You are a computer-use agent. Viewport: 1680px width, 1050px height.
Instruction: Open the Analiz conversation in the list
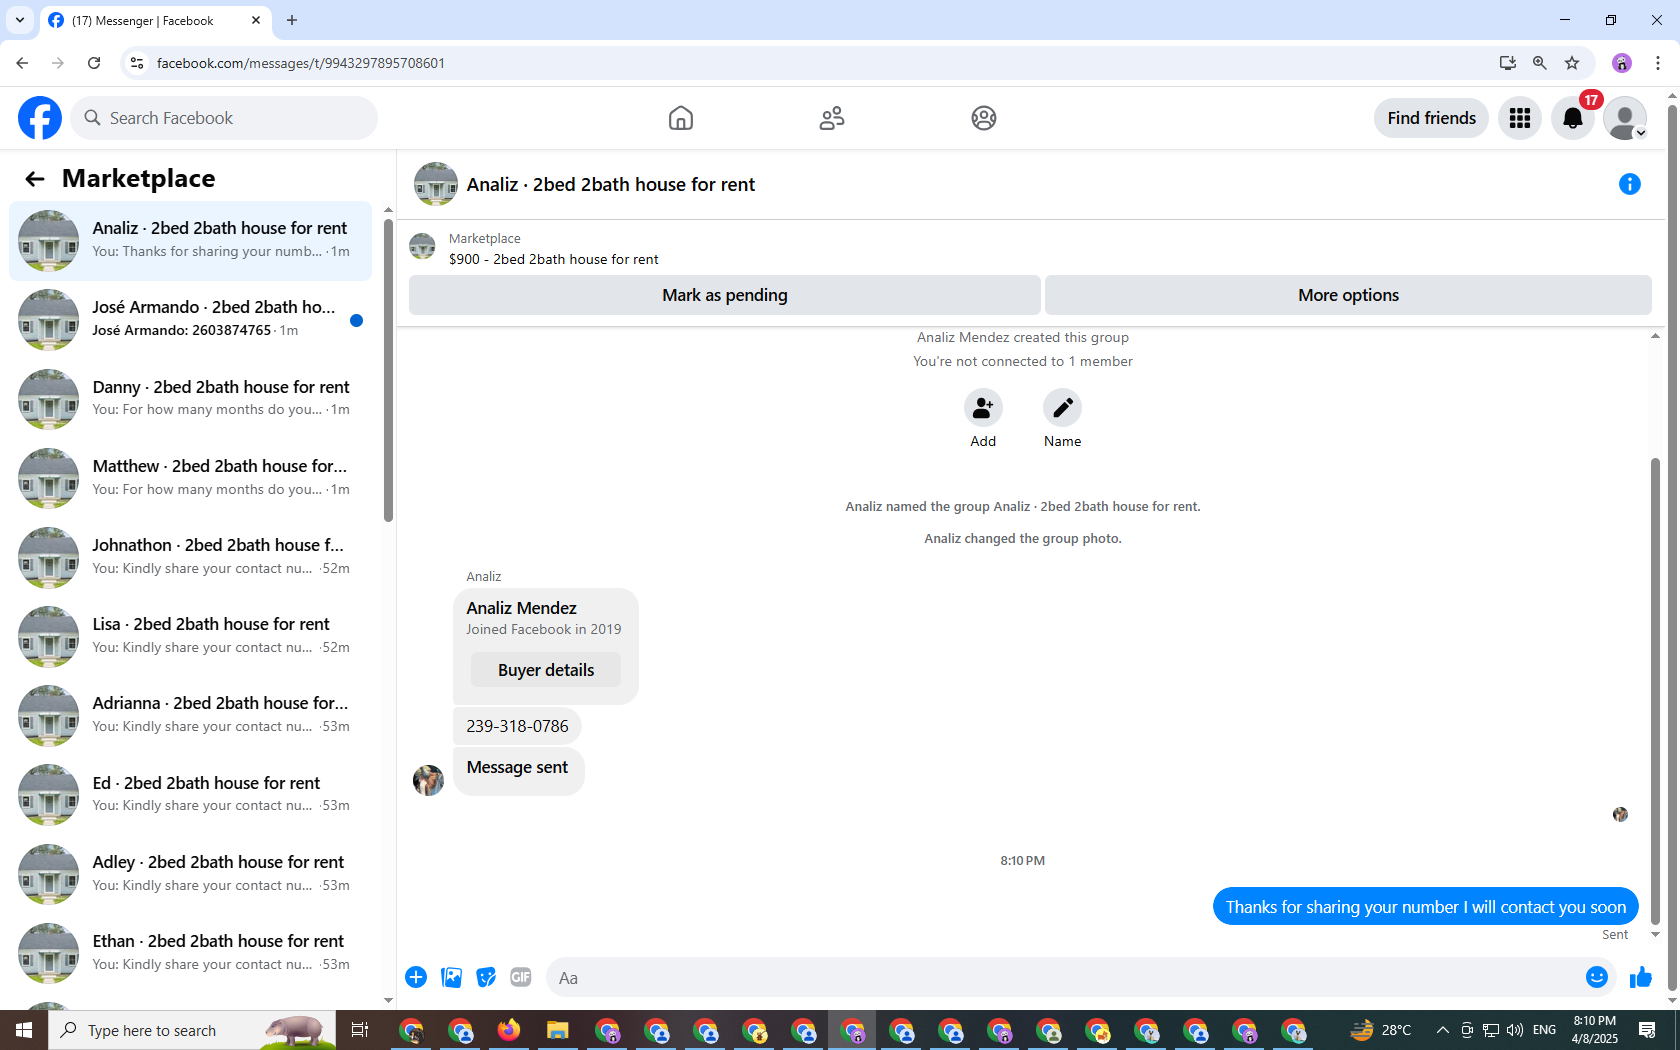point(190,241)
